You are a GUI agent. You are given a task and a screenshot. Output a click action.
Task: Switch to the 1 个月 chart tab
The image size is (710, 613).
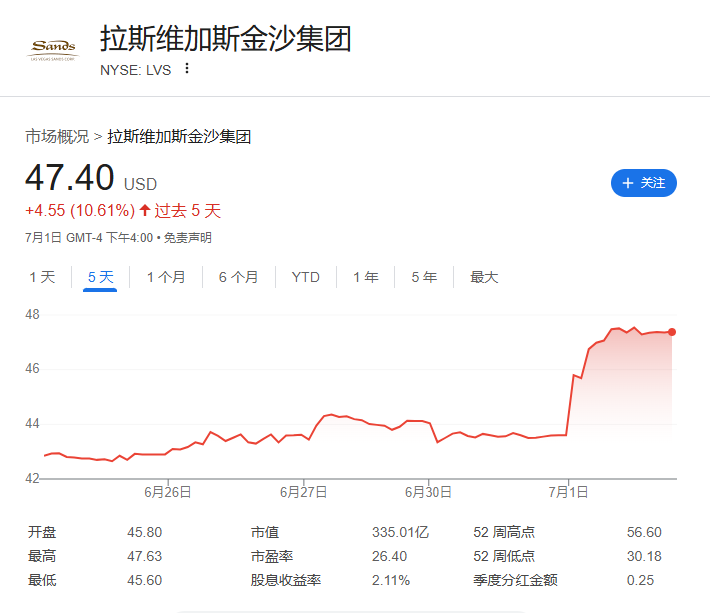coord(166,277)
